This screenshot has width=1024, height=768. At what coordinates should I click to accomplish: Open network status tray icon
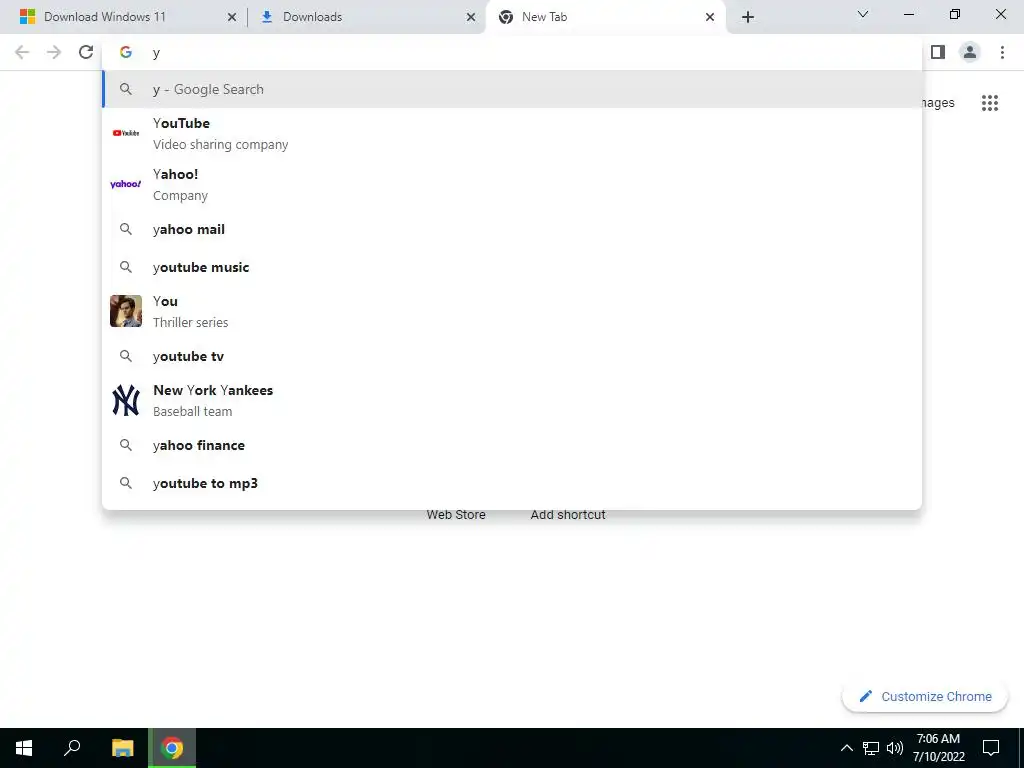[x=871, y=748]
